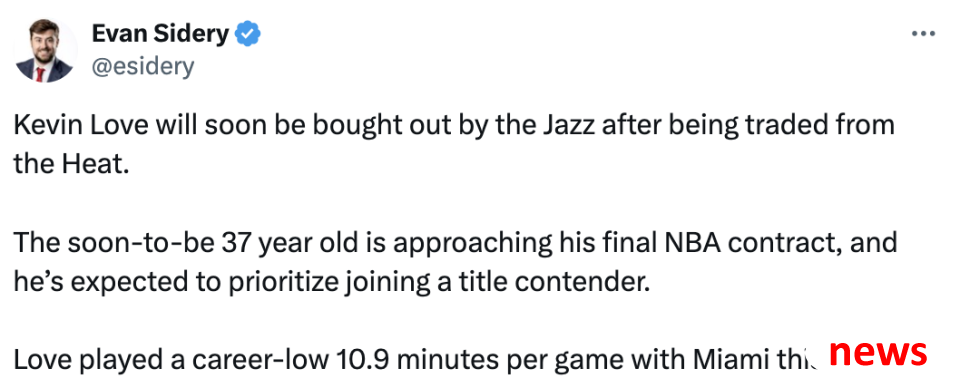Click the line starting The soon-to-be 37

point(456,244)
